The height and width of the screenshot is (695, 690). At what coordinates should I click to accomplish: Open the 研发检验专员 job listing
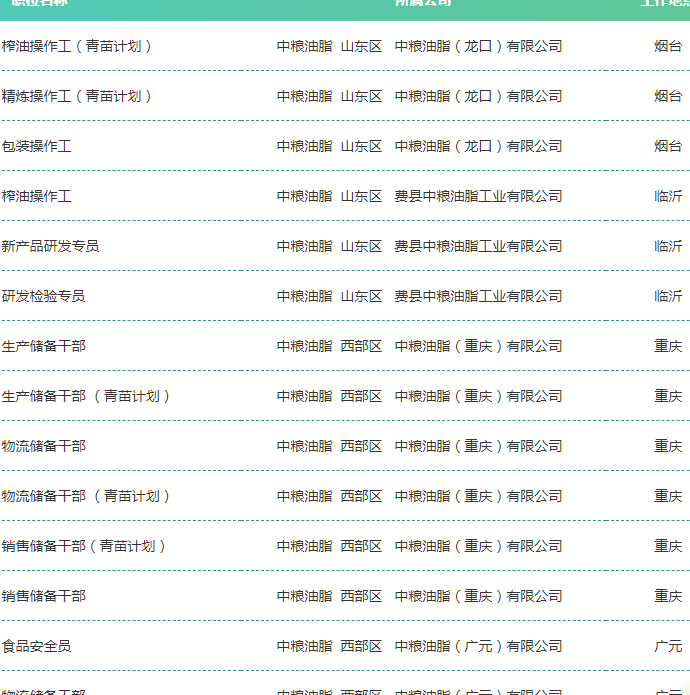pos(43,296)
